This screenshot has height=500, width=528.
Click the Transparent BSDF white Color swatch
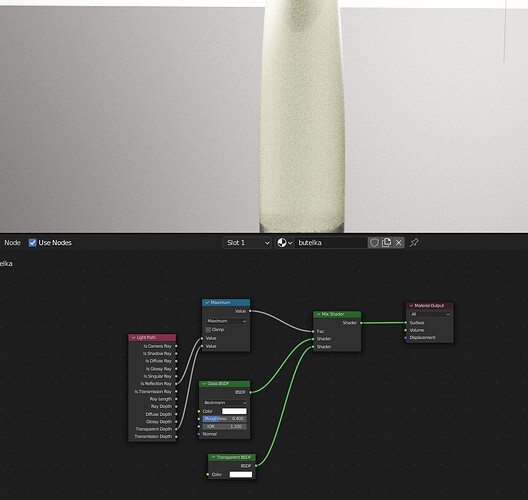[x=241, y=474]
